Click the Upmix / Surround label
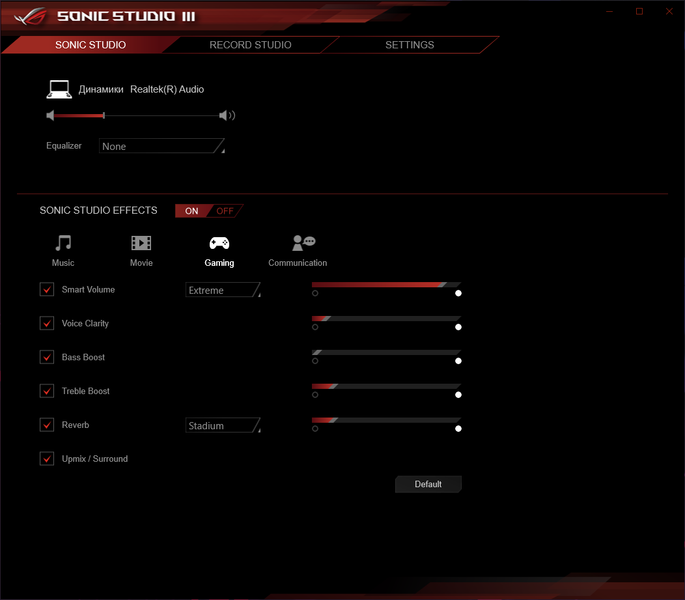Screen dimensions: 685x600 click(x=95, y=458)
